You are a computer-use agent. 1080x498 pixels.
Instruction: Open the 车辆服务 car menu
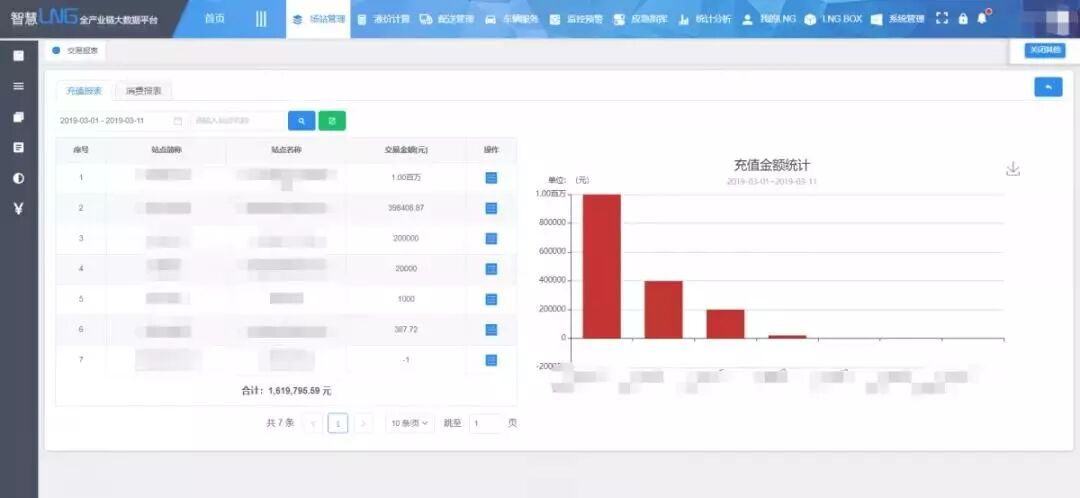(512, 19)
